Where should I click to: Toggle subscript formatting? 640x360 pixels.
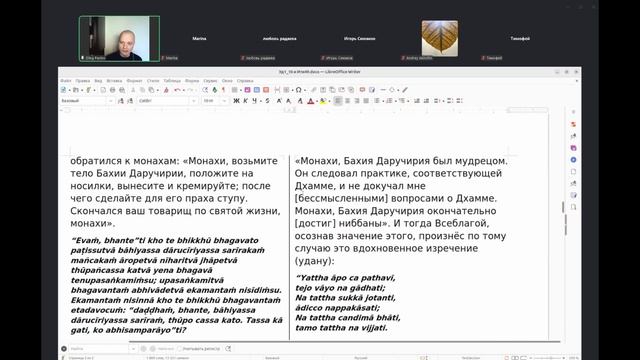pos(289,101)
